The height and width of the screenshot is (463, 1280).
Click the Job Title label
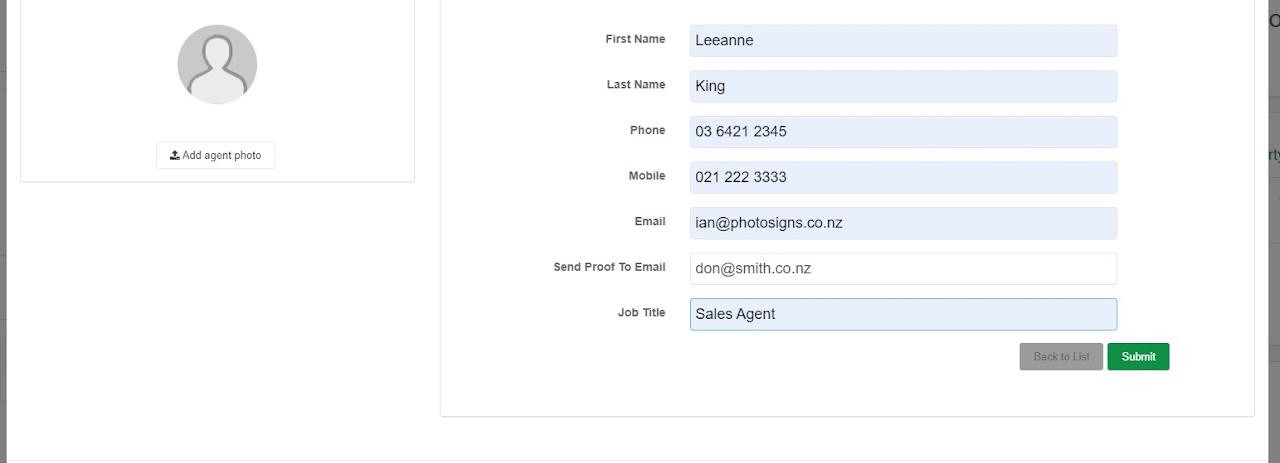tap(641, 313)
